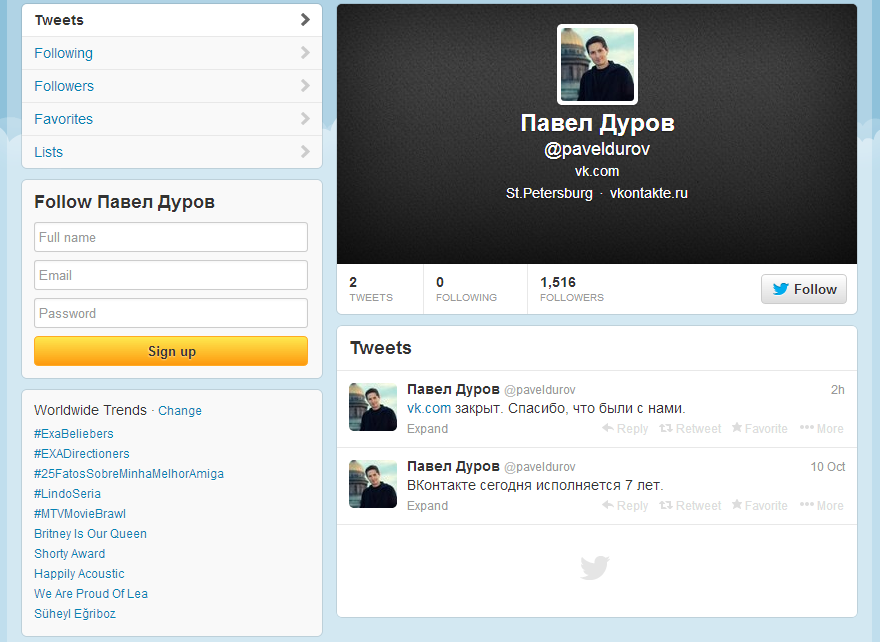Retweet the 10 Oct tweet
Screen dimensions: 880x642
pyautogui.click(x=690, y=506)
